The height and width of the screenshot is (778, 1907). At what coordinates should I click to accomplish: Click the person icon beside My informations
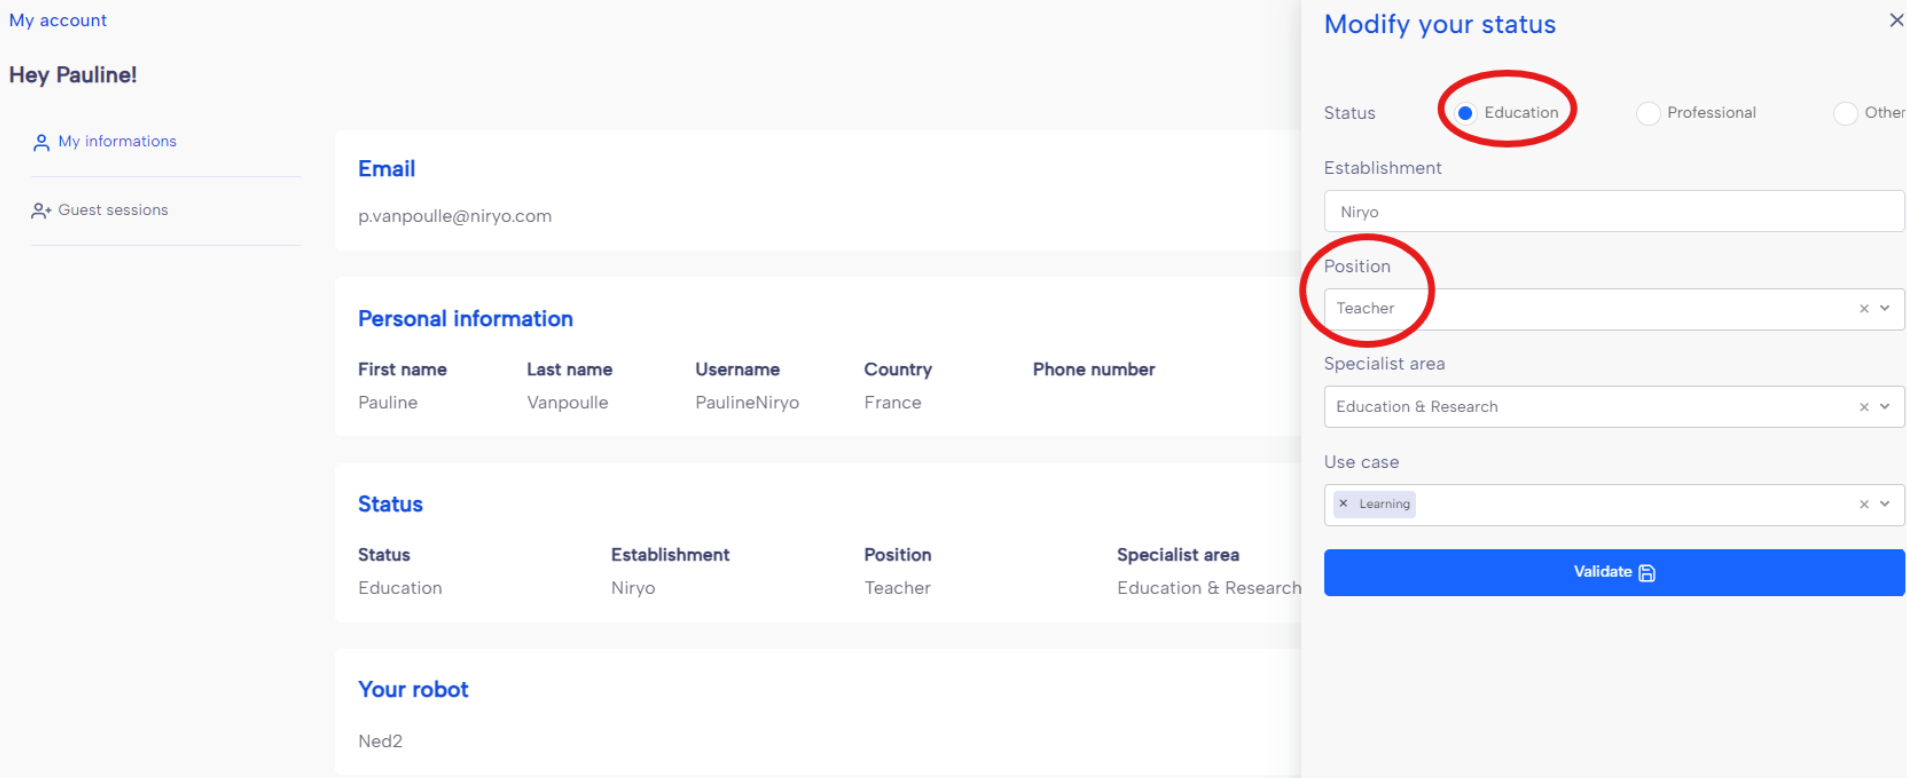pos(41,143)
